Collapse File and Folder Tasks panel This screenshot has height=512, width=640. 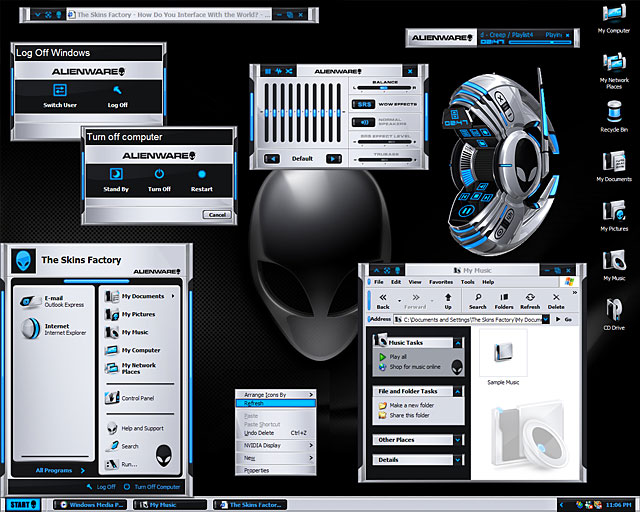pyautogui.click(x=458, y=392)
